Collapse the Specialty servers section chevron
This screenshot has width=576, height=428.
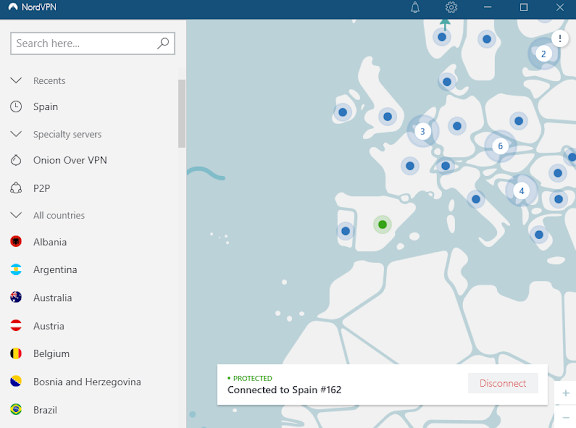pos(16,134)
